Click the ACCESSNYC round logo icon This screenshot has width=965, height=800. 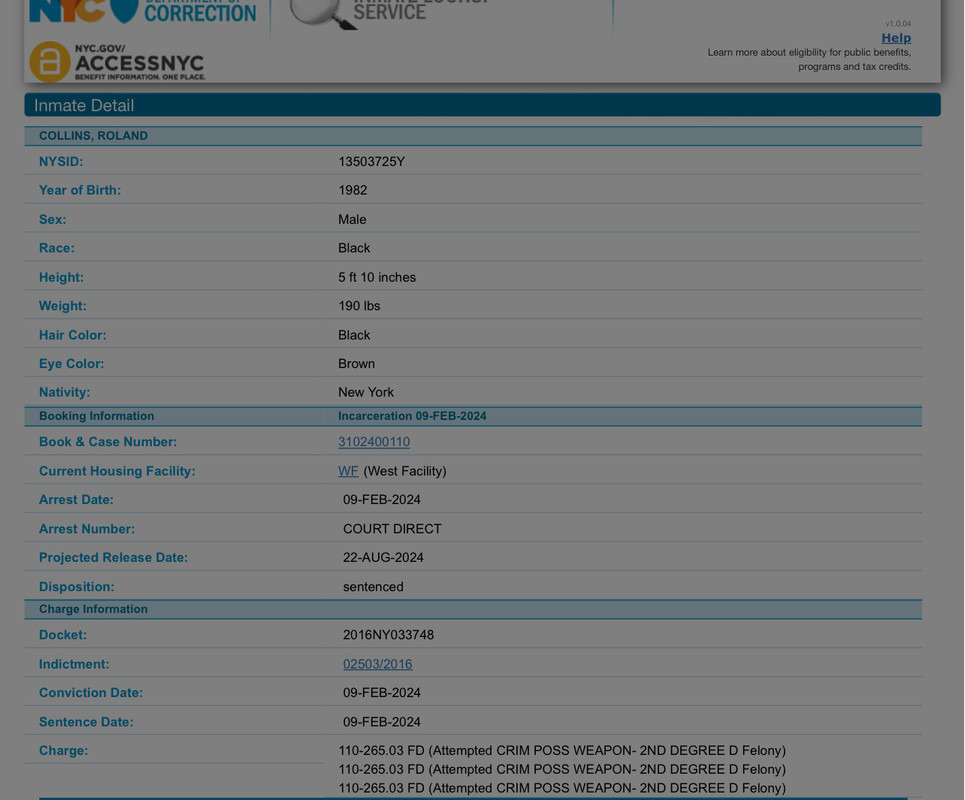click(x=50, y=62)
